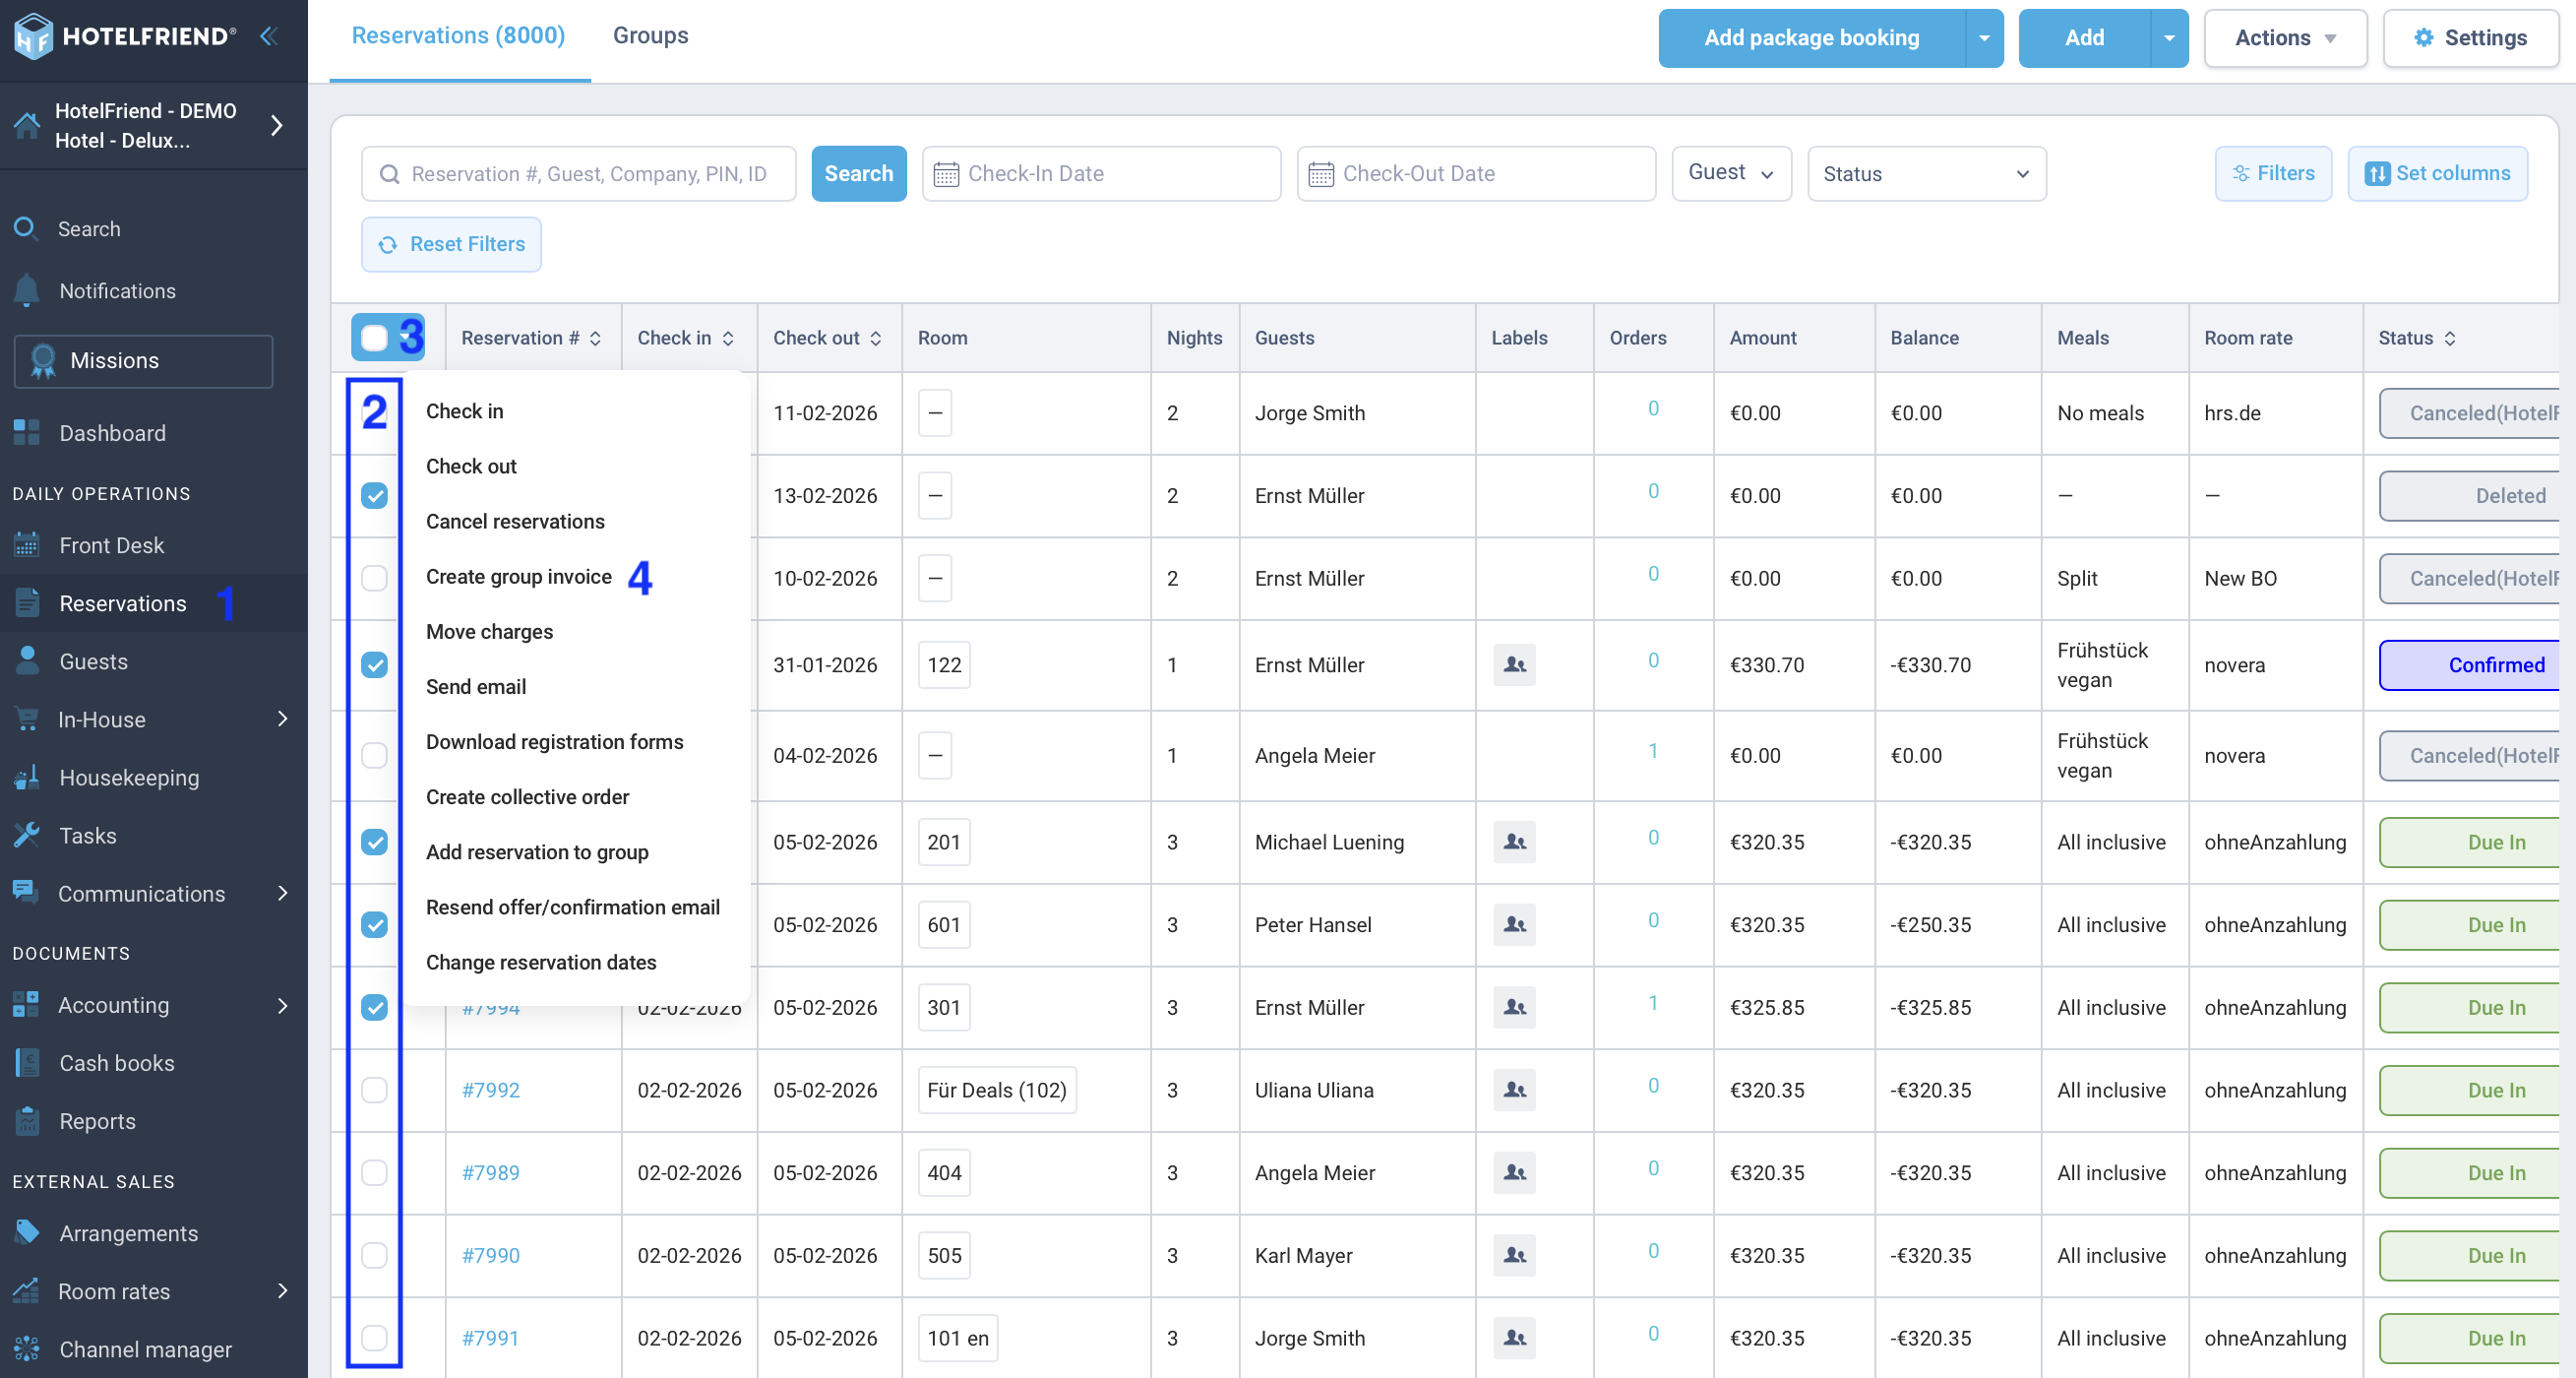Click the Check-Out Date field

1476,174
